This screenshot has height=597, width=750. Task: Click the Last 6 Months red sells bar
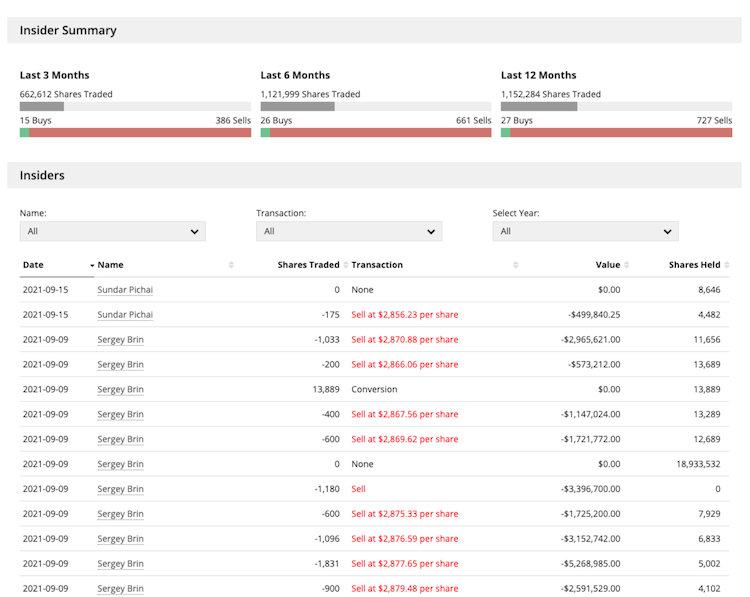(x=380, y=132)
